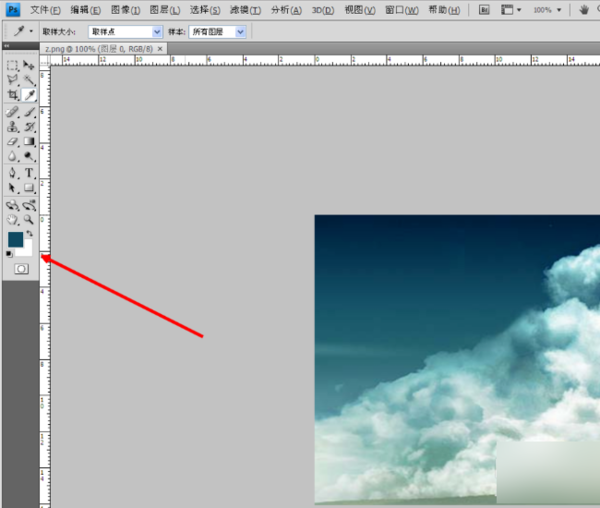Select the Rectangular Marquee tool
This screenshot has height=508, width=600.
pos(12,65)
